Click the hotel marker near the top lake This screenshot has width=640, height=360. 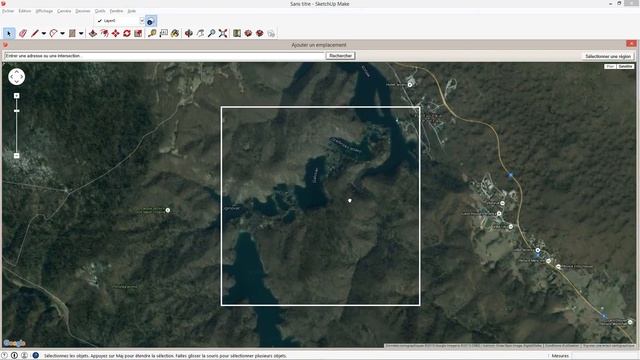pyautogui.click(x=410, y=84)
